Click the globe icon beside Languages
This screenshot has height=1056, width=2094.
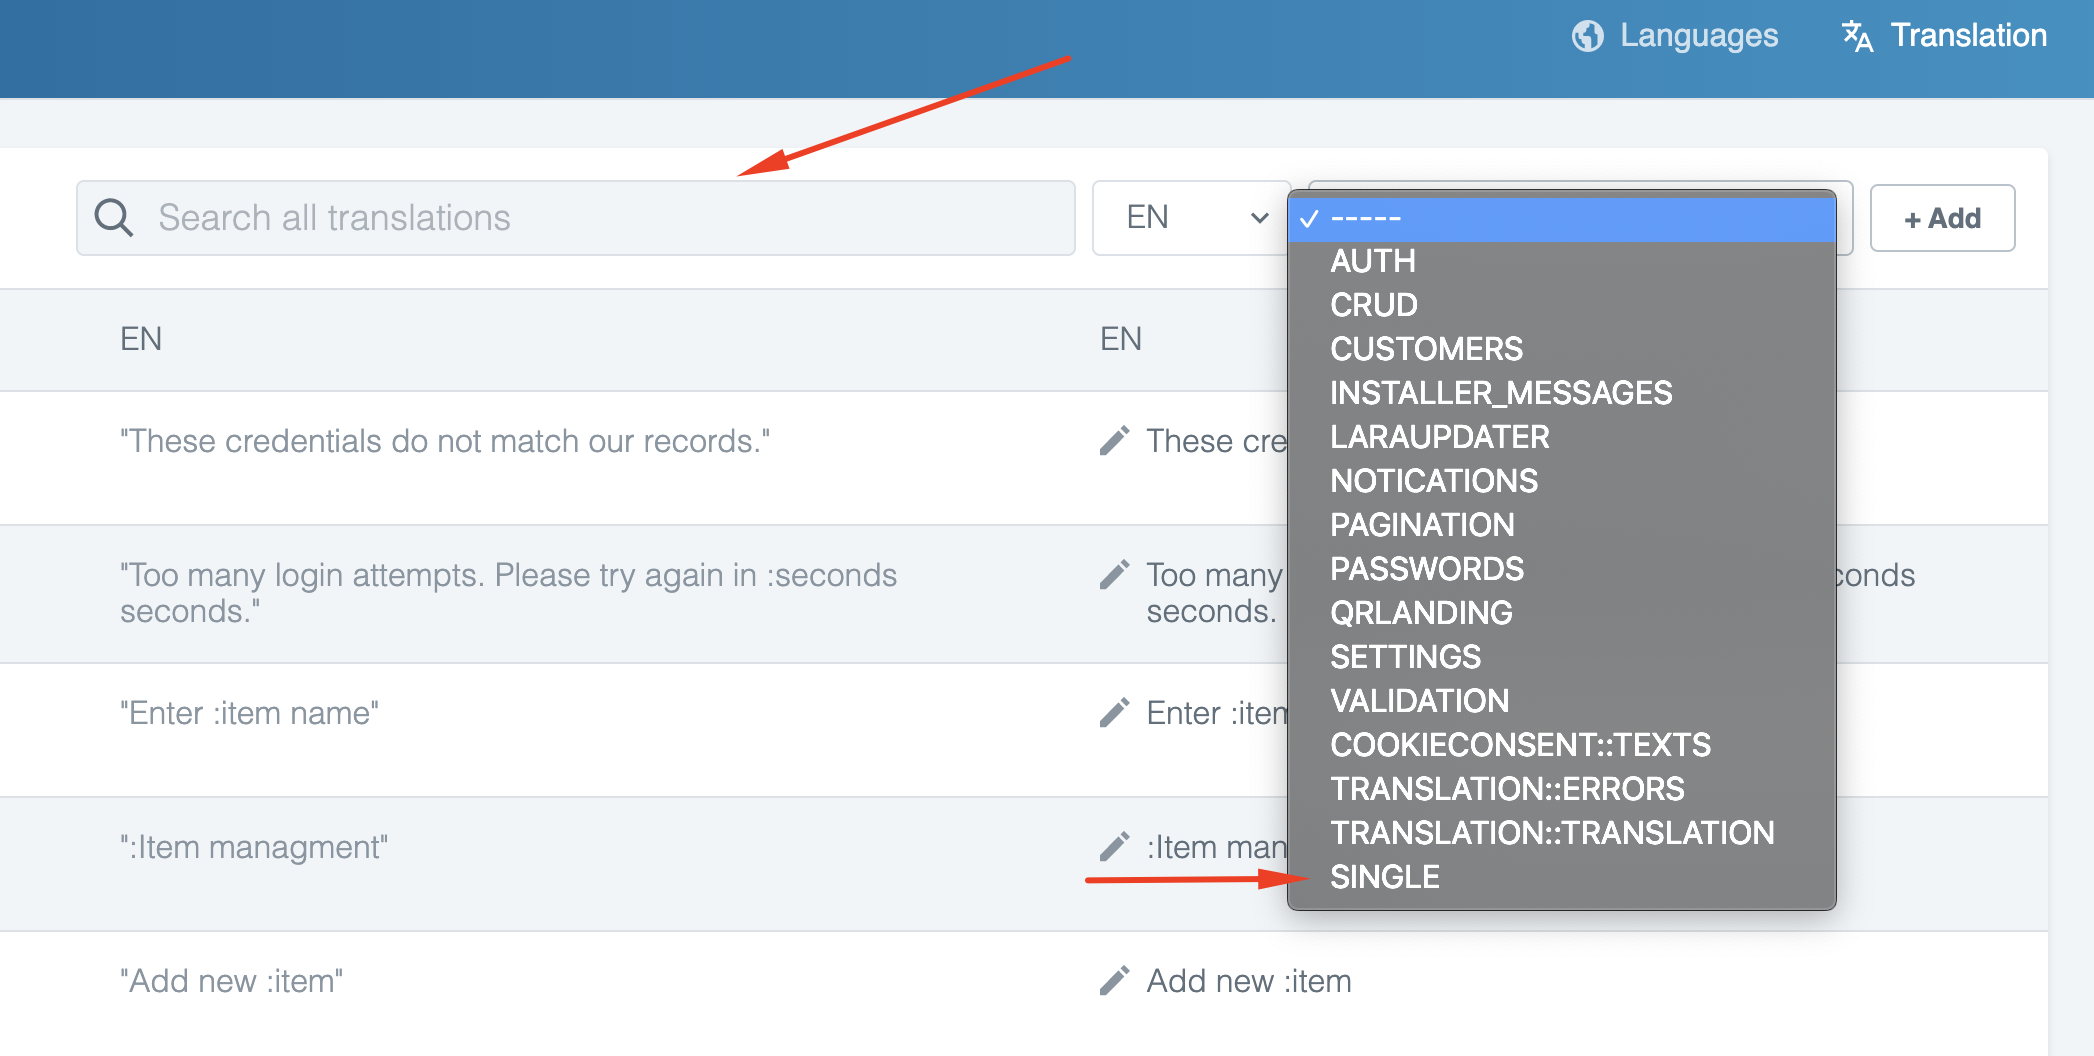(x=1587, y=36)
